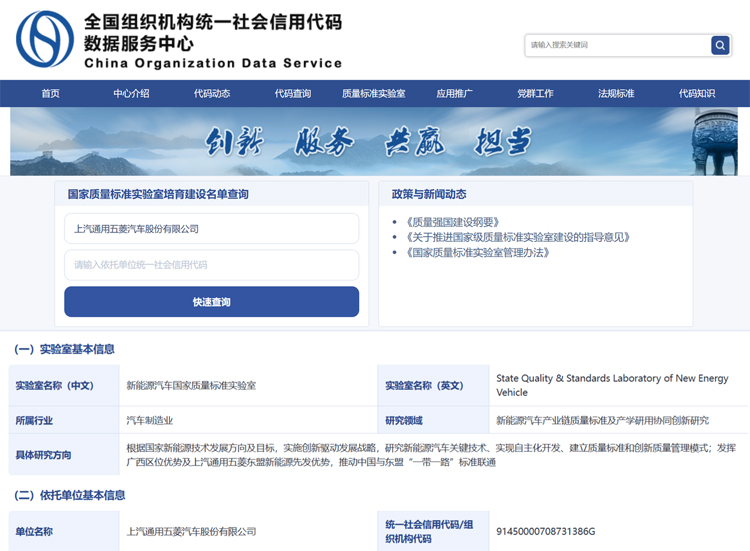The width and height of the screenshot is (750, 551).
Task: Open the 中心介绍 nav item
Action: [x=132, y=93]
